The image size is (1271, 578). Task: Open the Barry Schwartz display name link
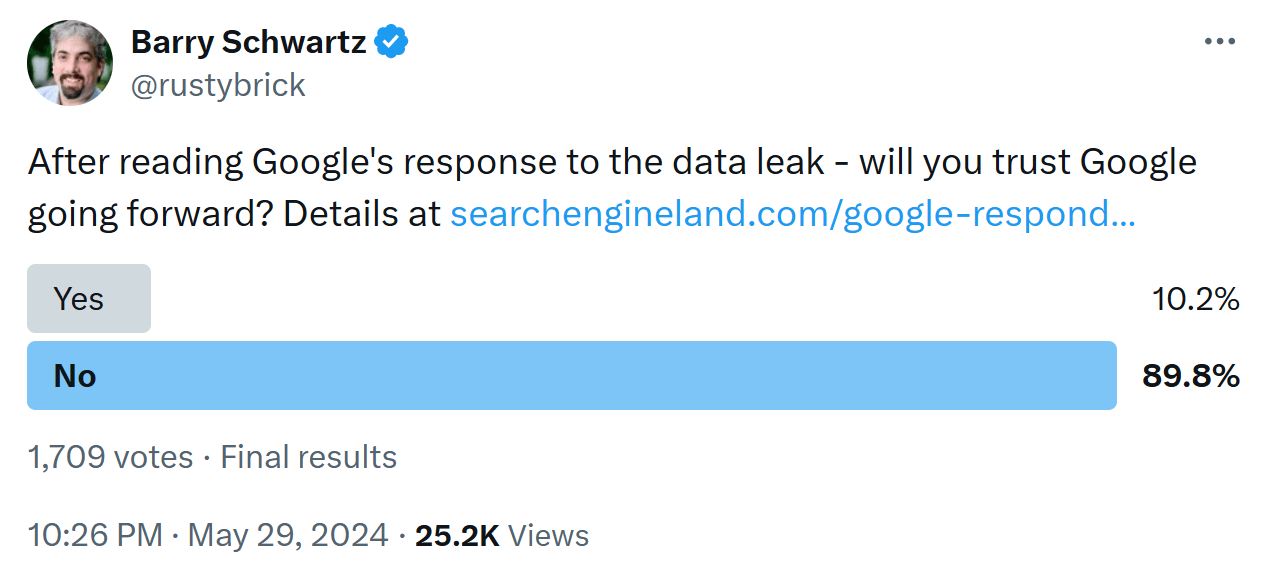pyautogui.click(x=248, y=42)
